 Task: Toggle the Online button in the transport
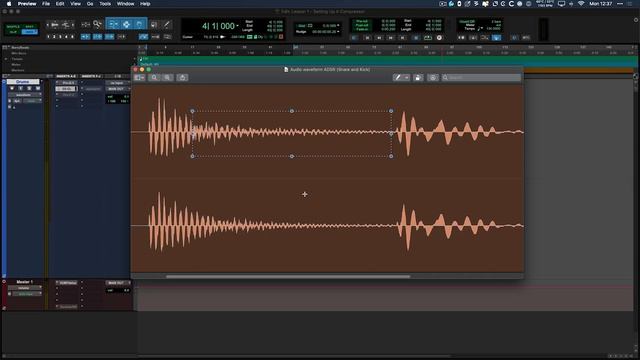354,38
